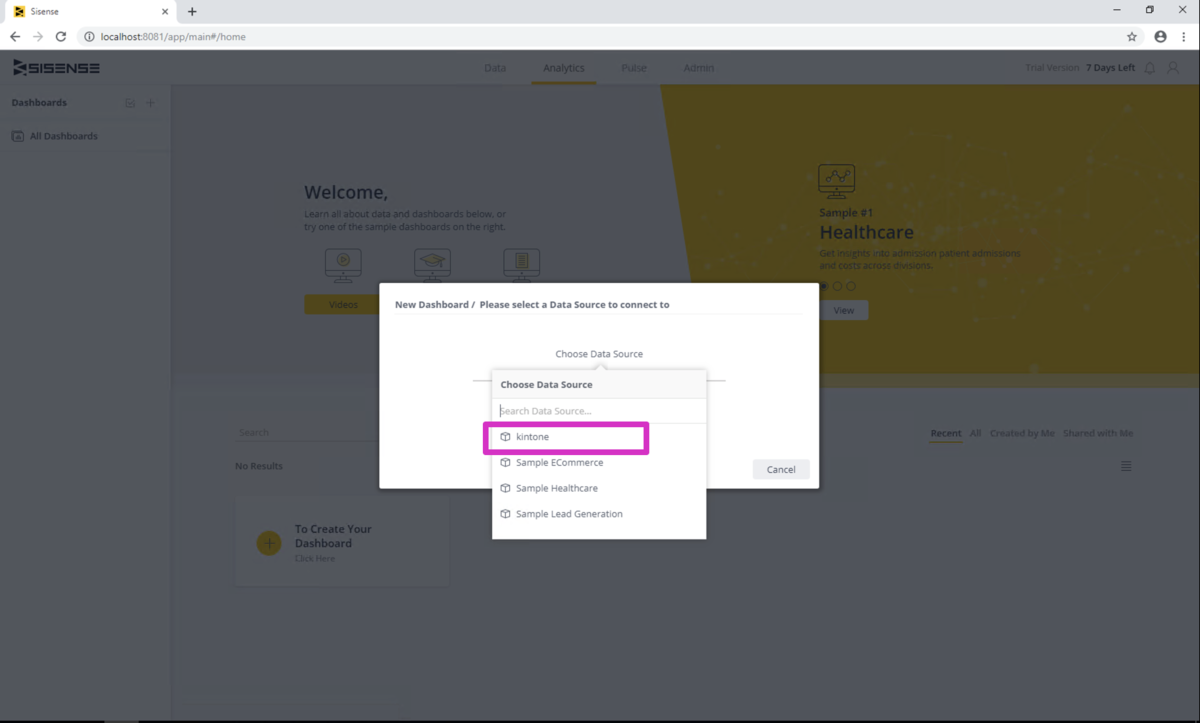This screenshot has height=723, width=1200.
Task: Cancel the New Dashboard dialog
Action: (x=781, y=469)
